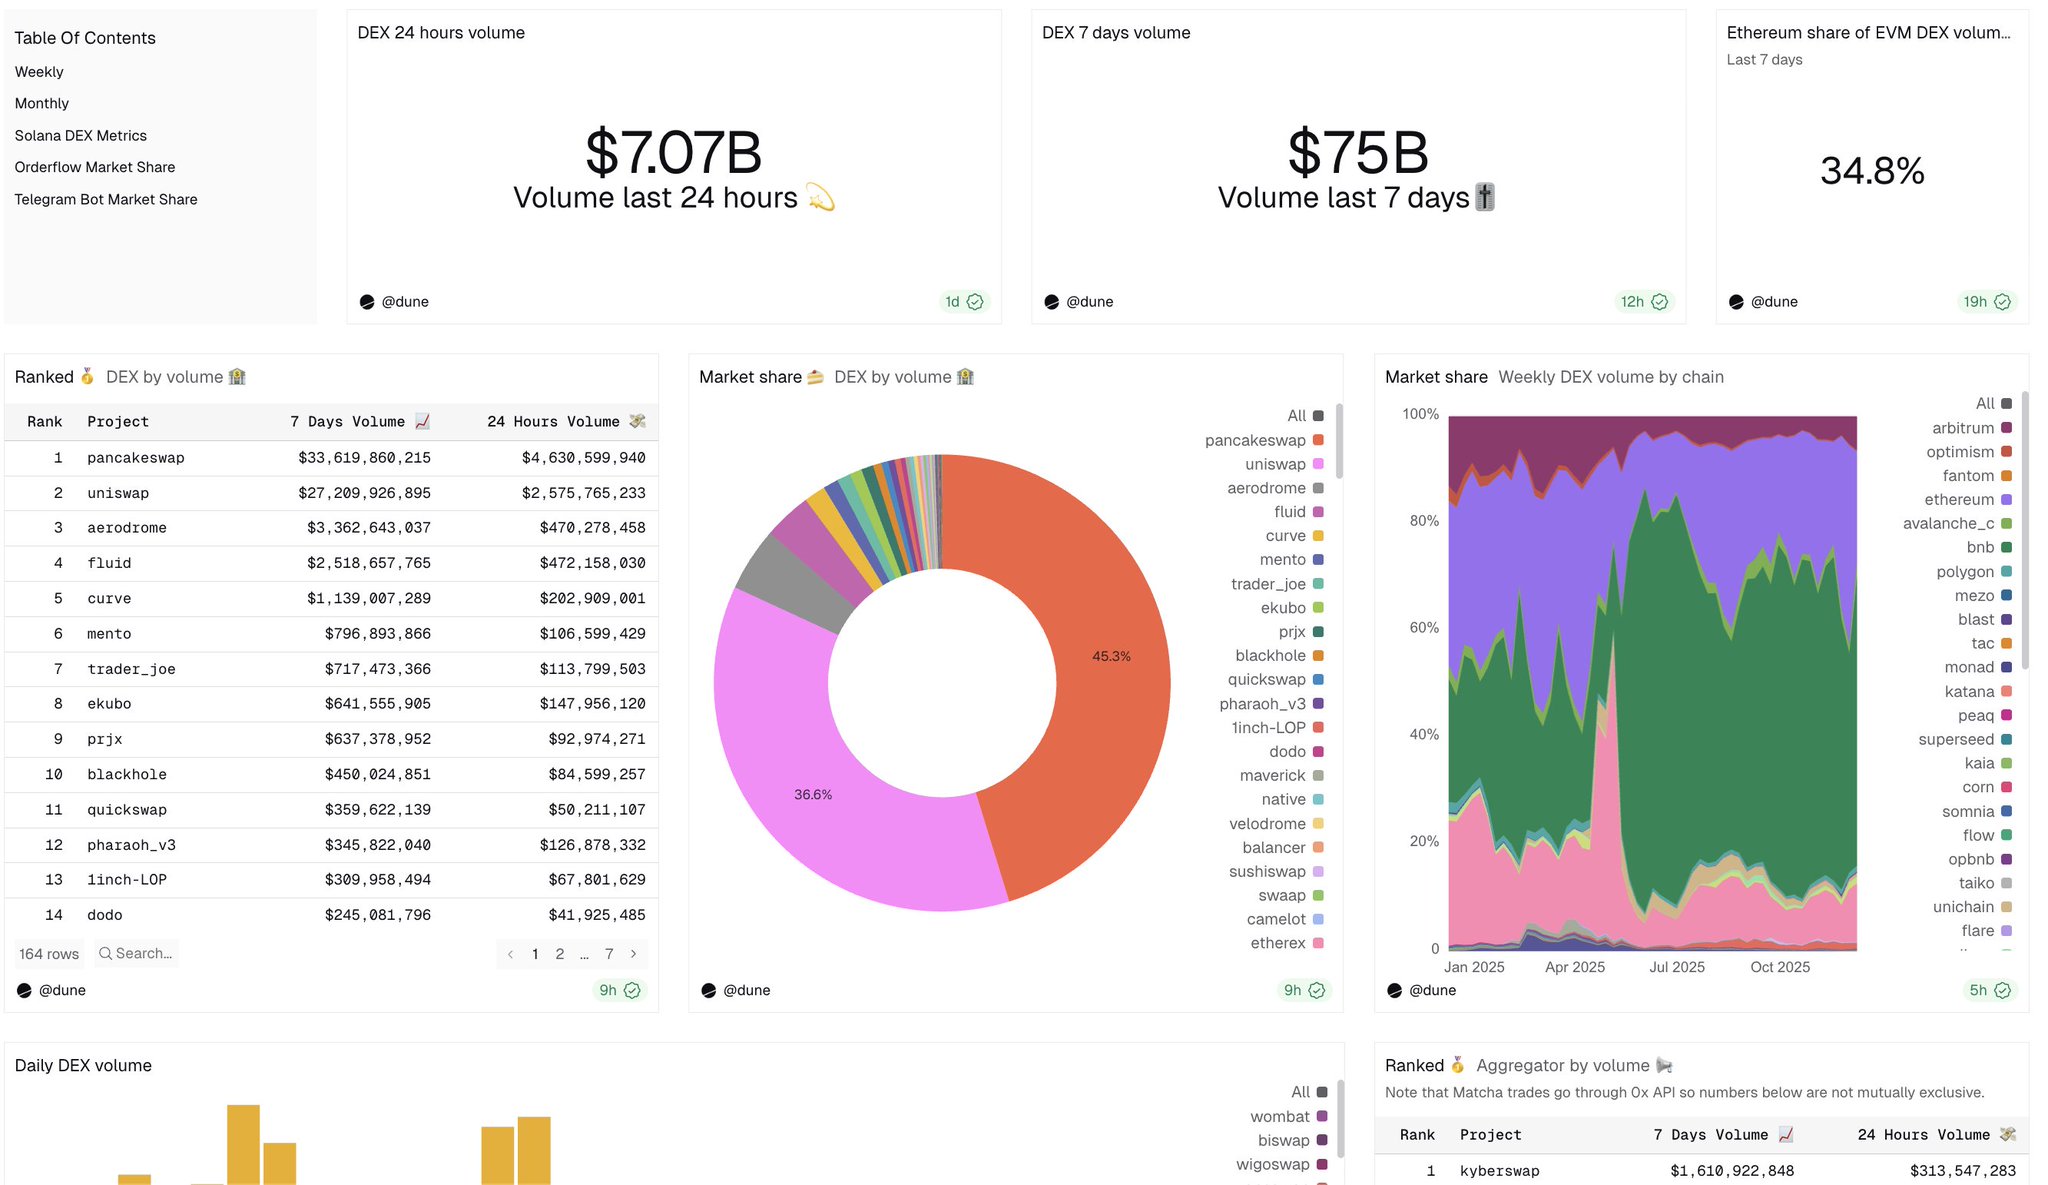Click the 5h check icon under weekly chain chart
Screen dimensions: 2048x1185
2002,990
